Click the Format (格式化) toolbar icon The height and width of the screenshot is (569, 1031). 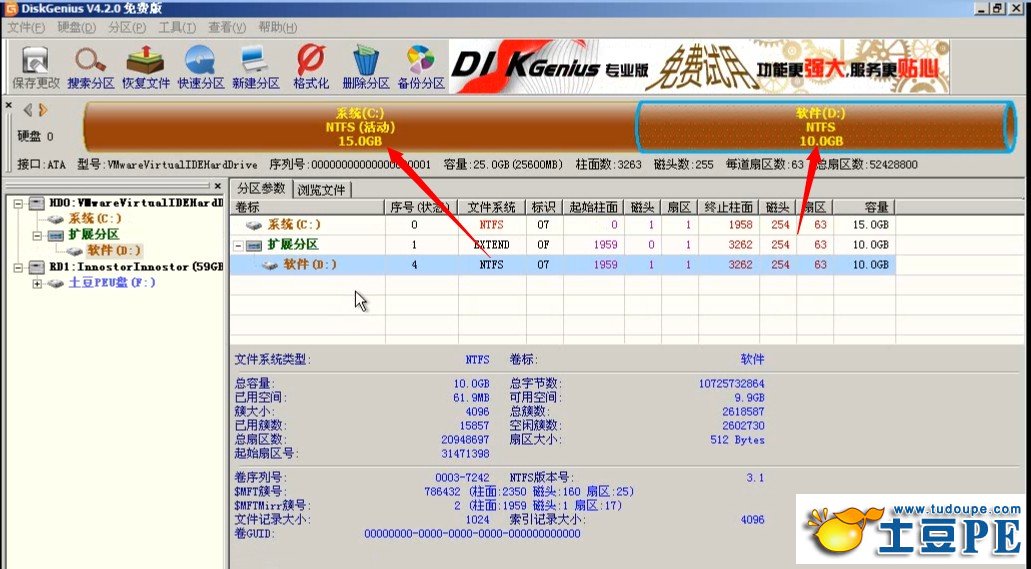coord(311,67)
